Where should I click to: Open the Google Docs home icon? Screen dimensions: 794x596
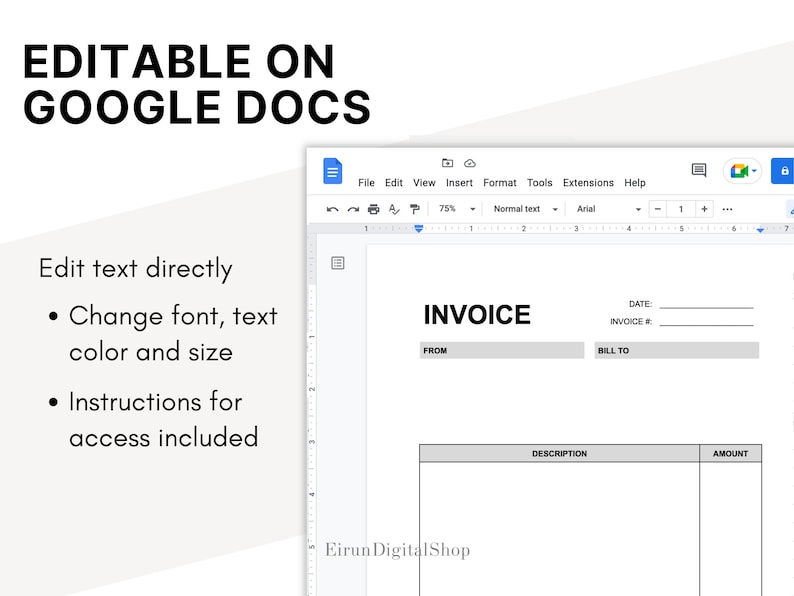coord(333,171)
